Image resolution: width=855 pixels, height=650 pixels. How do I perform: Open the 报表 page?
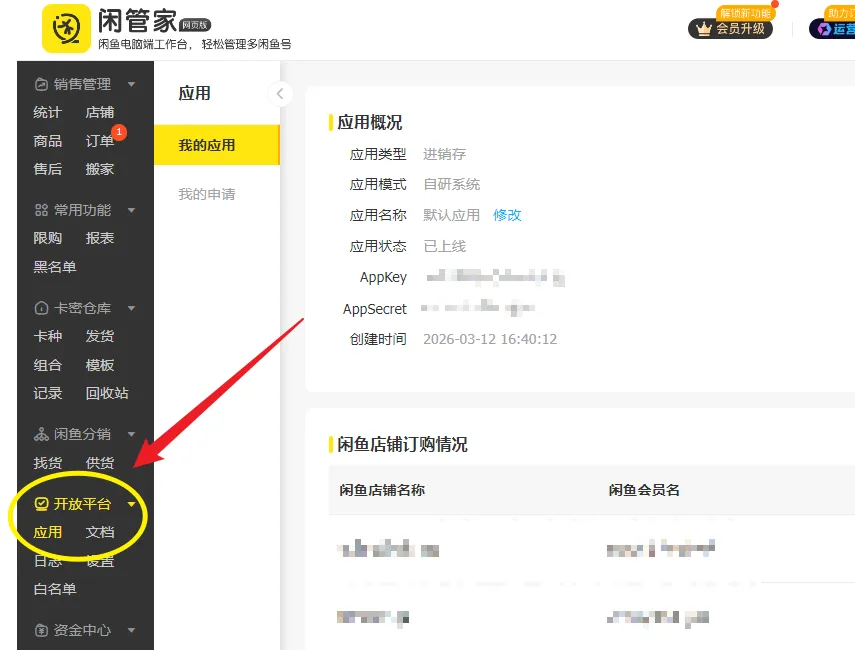coord(100,238)
